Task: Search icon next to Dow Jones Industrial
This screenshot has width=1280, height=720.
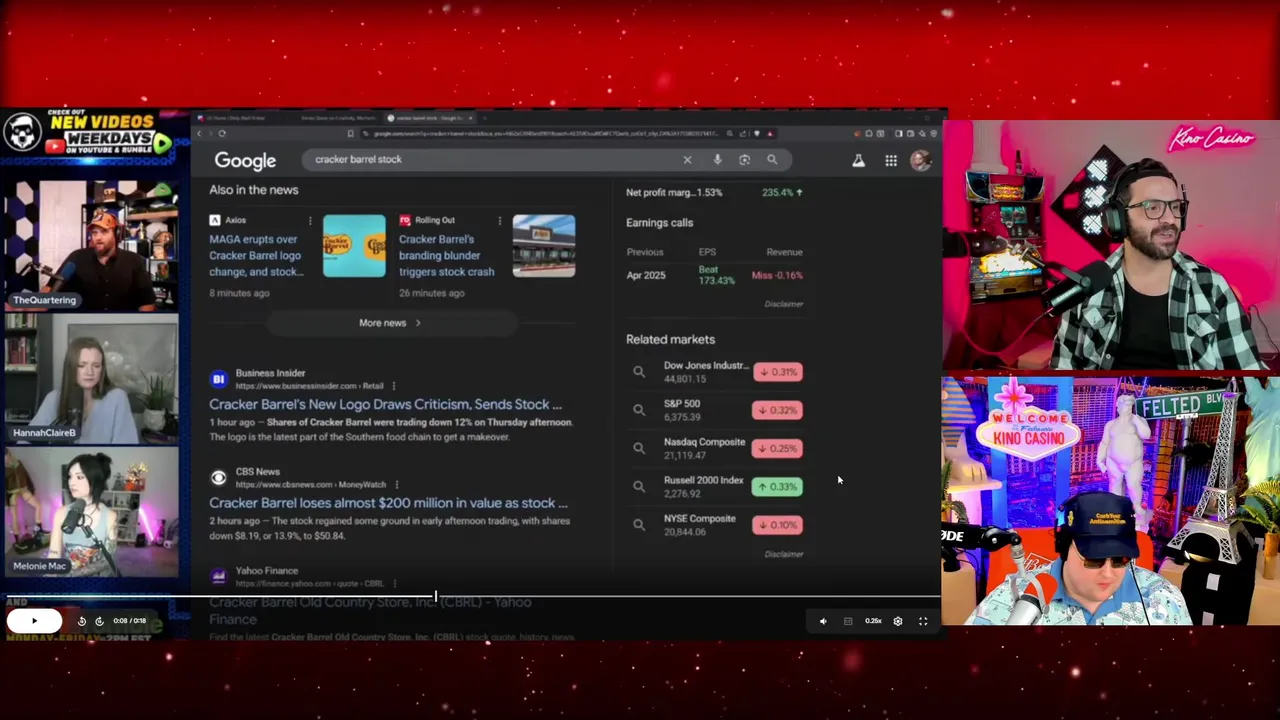Action: click(639, 372)
